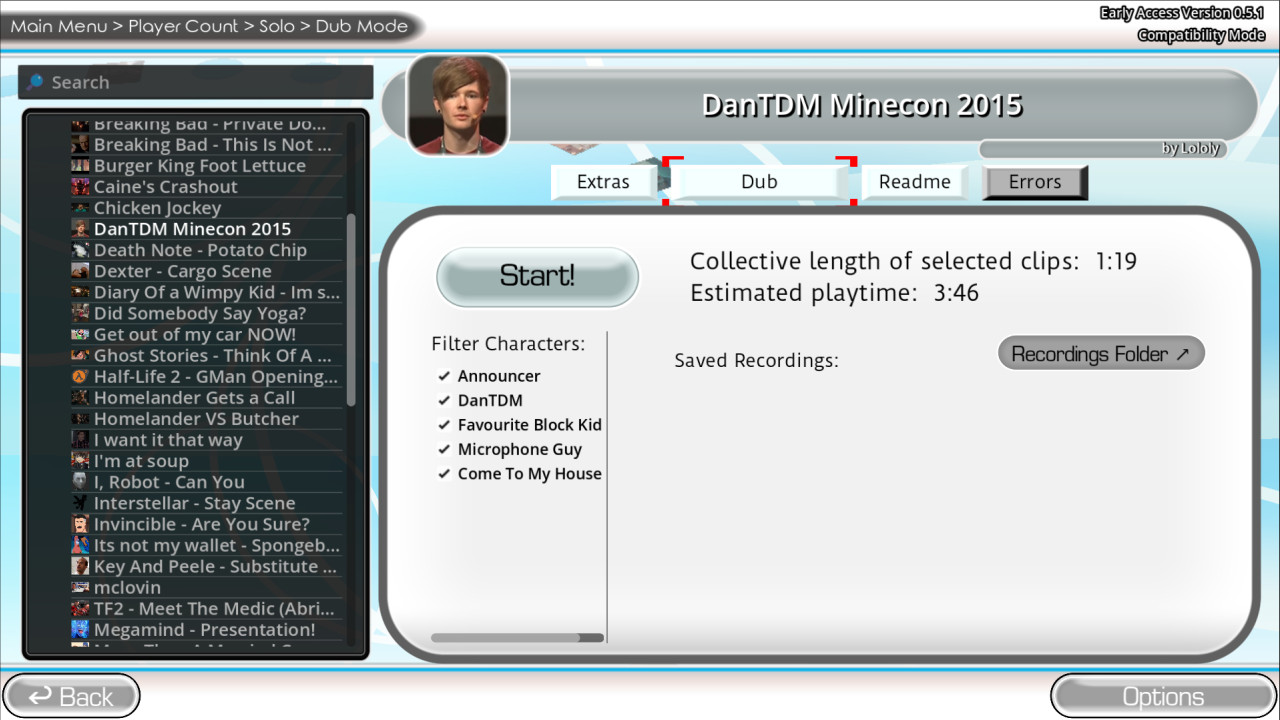Viewport: 1280px width, 720px height.
Task: Open the Recordings Folder
Action: (x=1101, y=354)
